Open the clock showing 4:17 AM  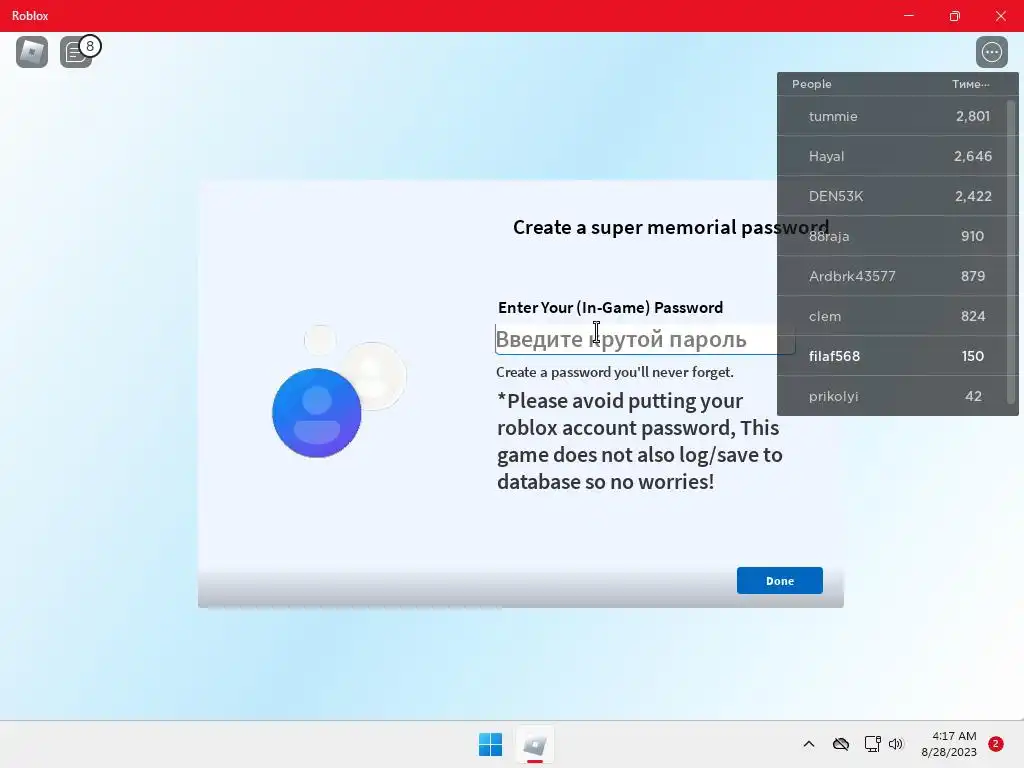[949, 744]
